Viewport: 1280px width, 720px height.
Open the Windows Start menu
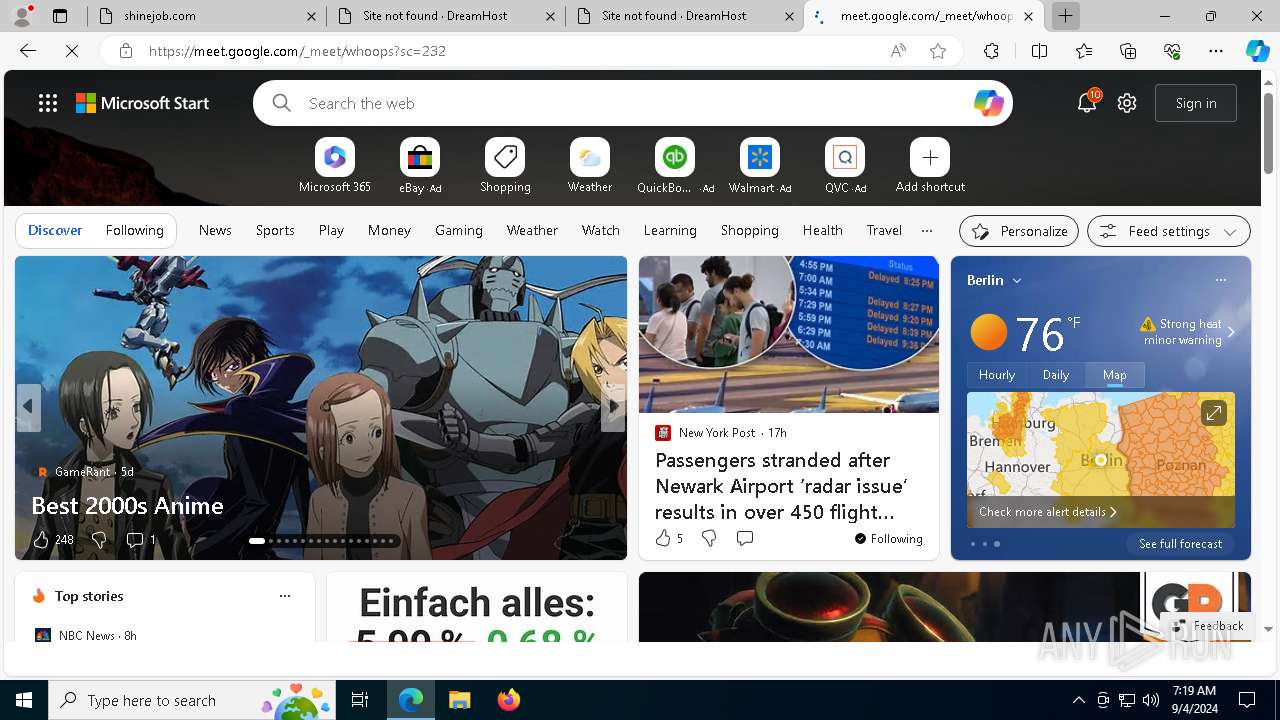[x=24, y=700]
